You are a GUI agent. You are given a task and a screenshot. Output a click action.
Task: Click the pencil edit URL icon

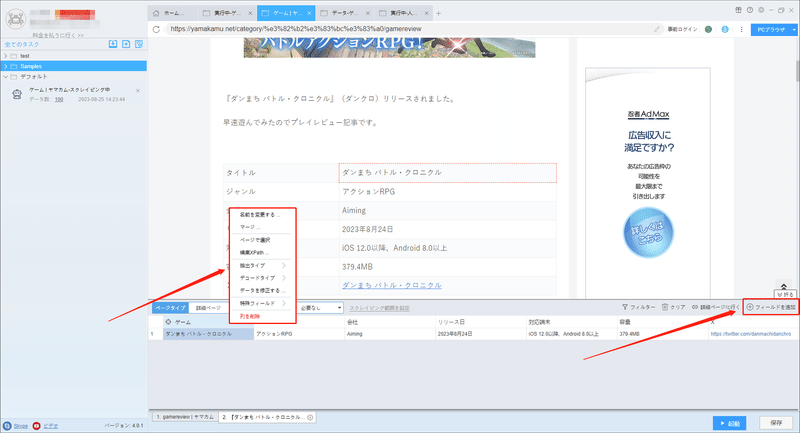tap(657, 29)
